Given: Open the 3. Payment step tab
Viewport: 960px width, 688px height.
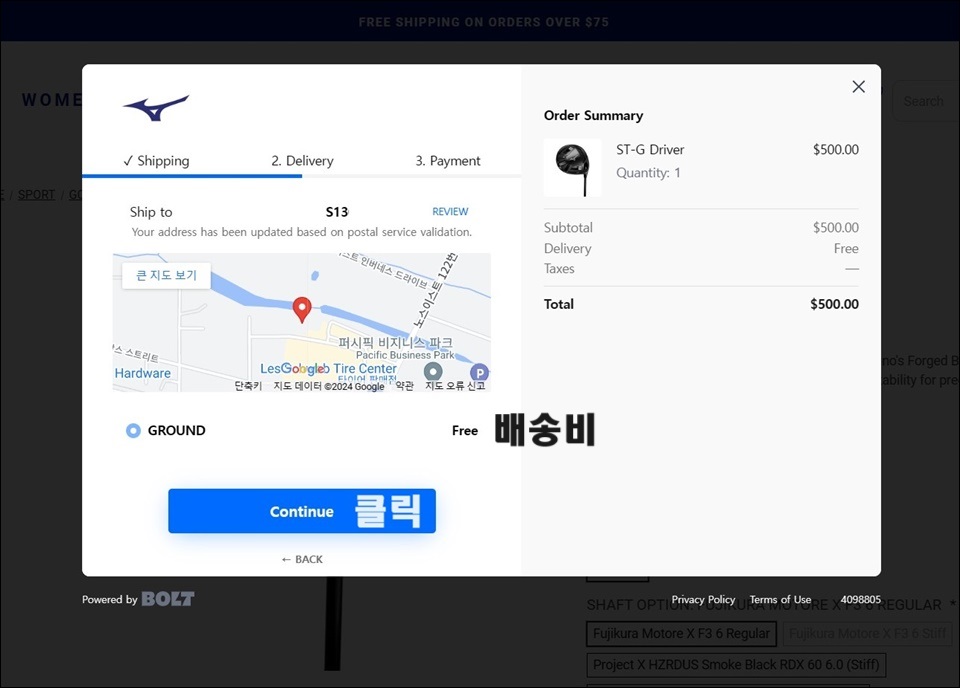Looking at the screenshot, I should click(448, 161).
